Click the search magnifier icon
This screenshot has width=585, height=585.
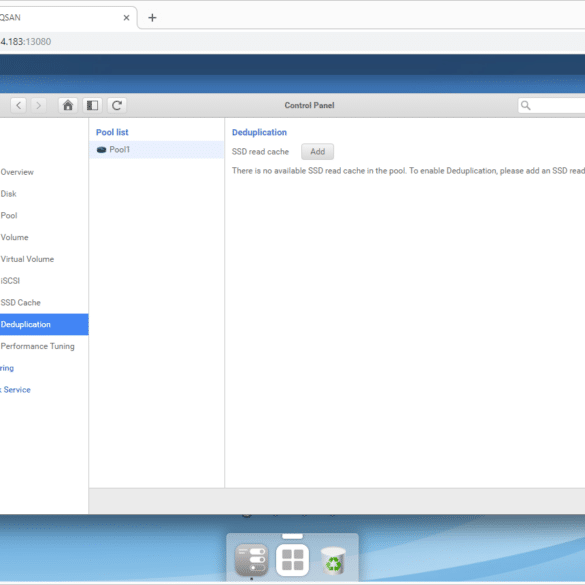pos(525,106)
